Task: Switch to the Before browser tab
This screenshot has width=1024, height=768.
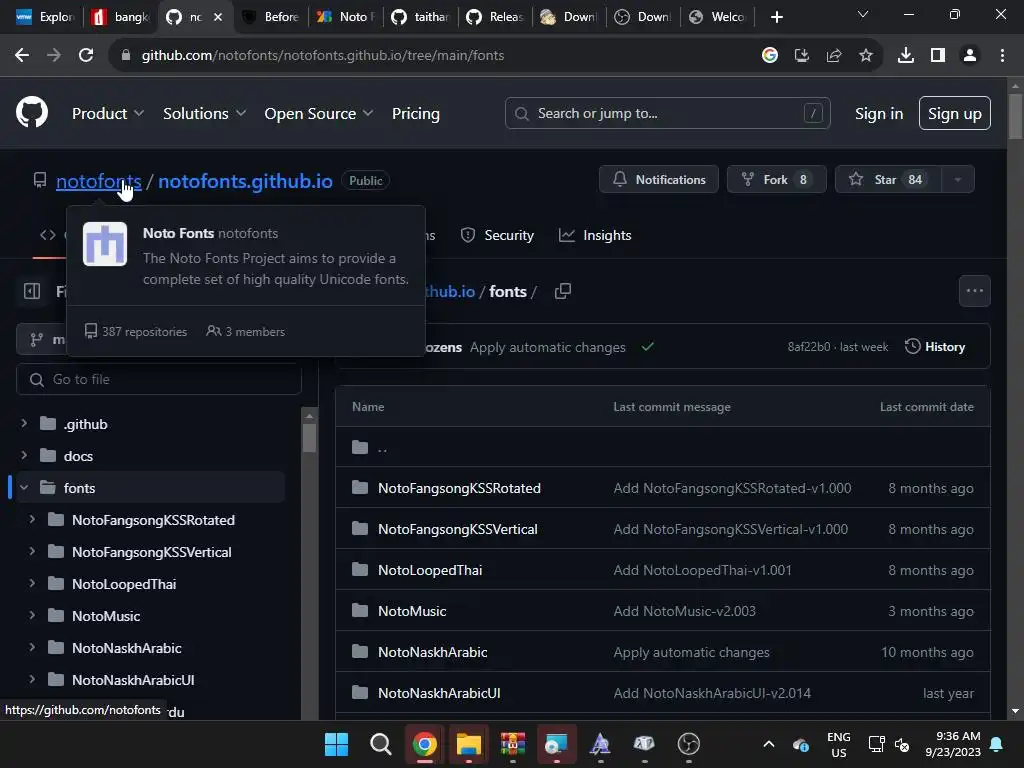Action: (x=271, y=17)
